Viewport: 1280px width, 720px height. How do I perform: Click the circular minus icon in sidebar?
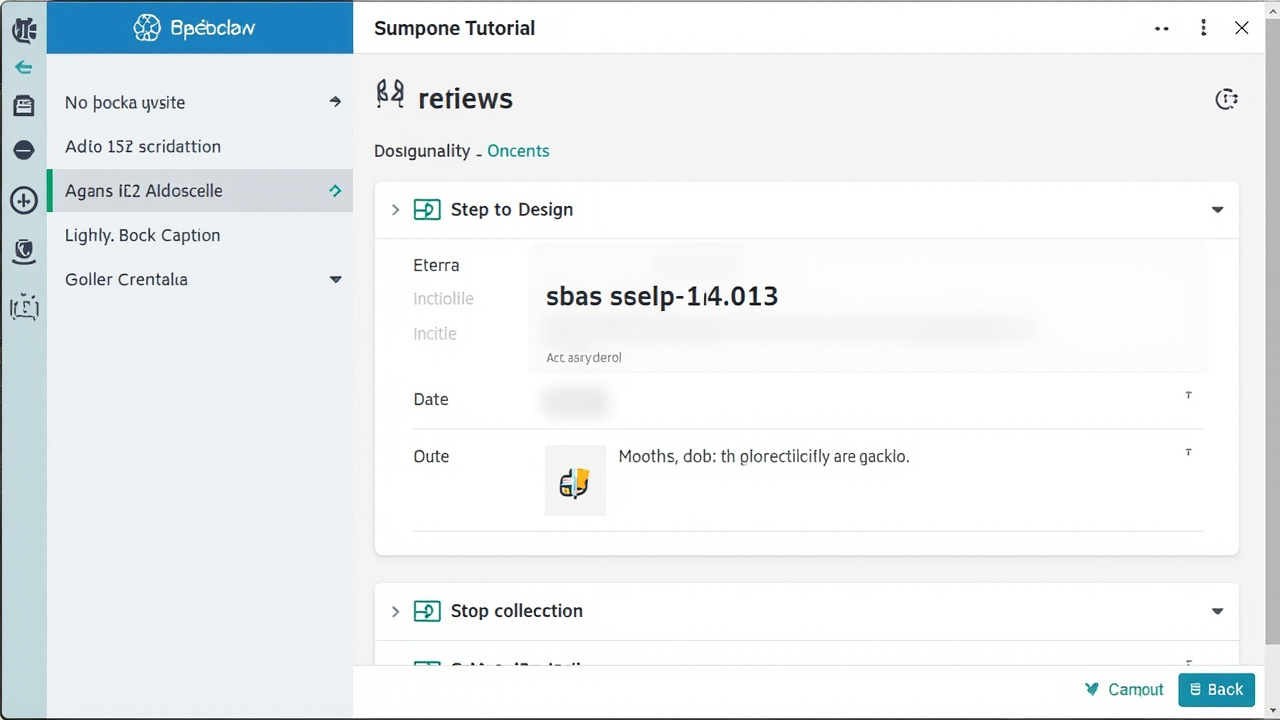click(x=23, y=150)
